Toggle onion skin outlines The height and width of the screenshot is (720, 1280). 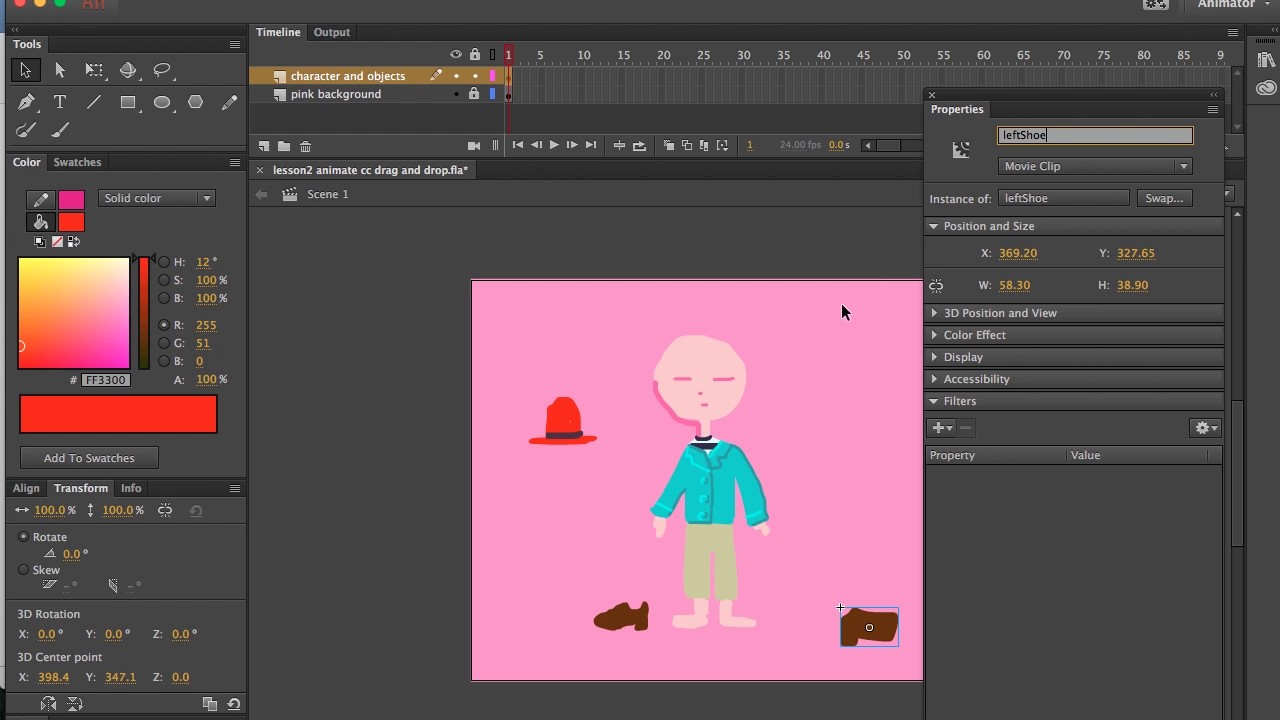click(687, 145)
